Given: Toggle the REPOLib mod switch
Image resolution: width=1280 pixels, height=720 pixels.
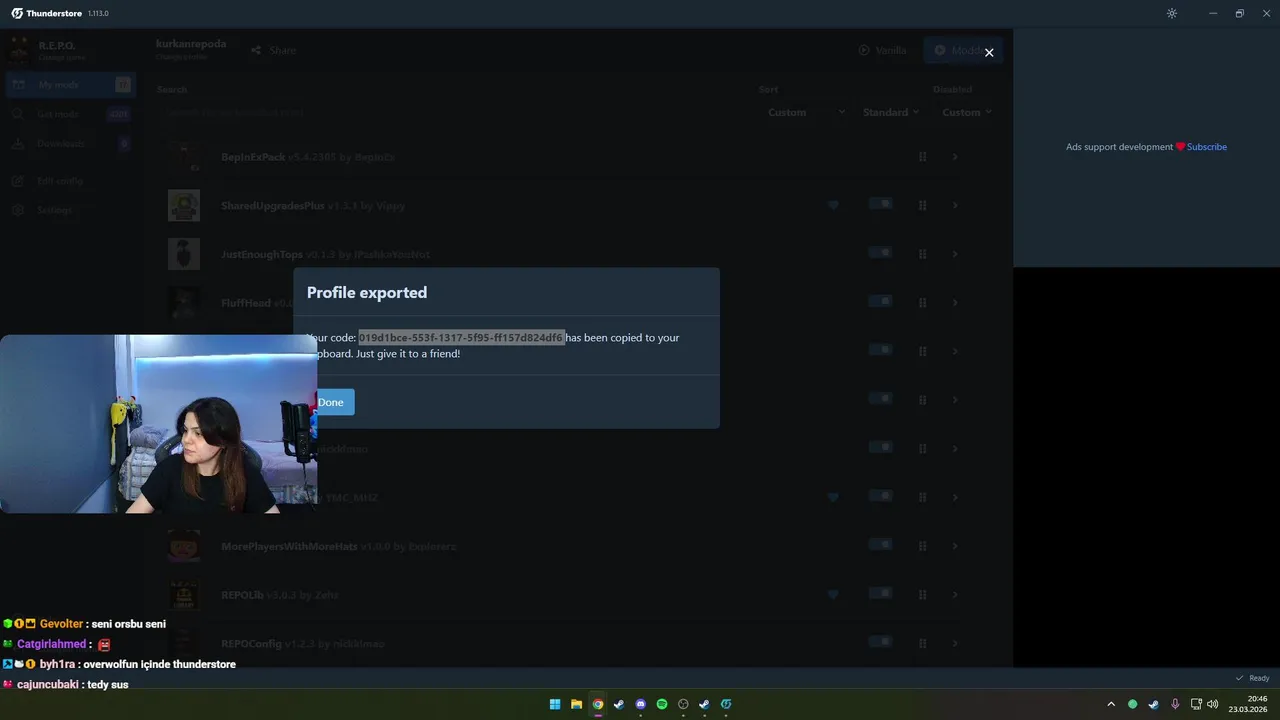Looking at the screenshot, I should click(880, 593).
